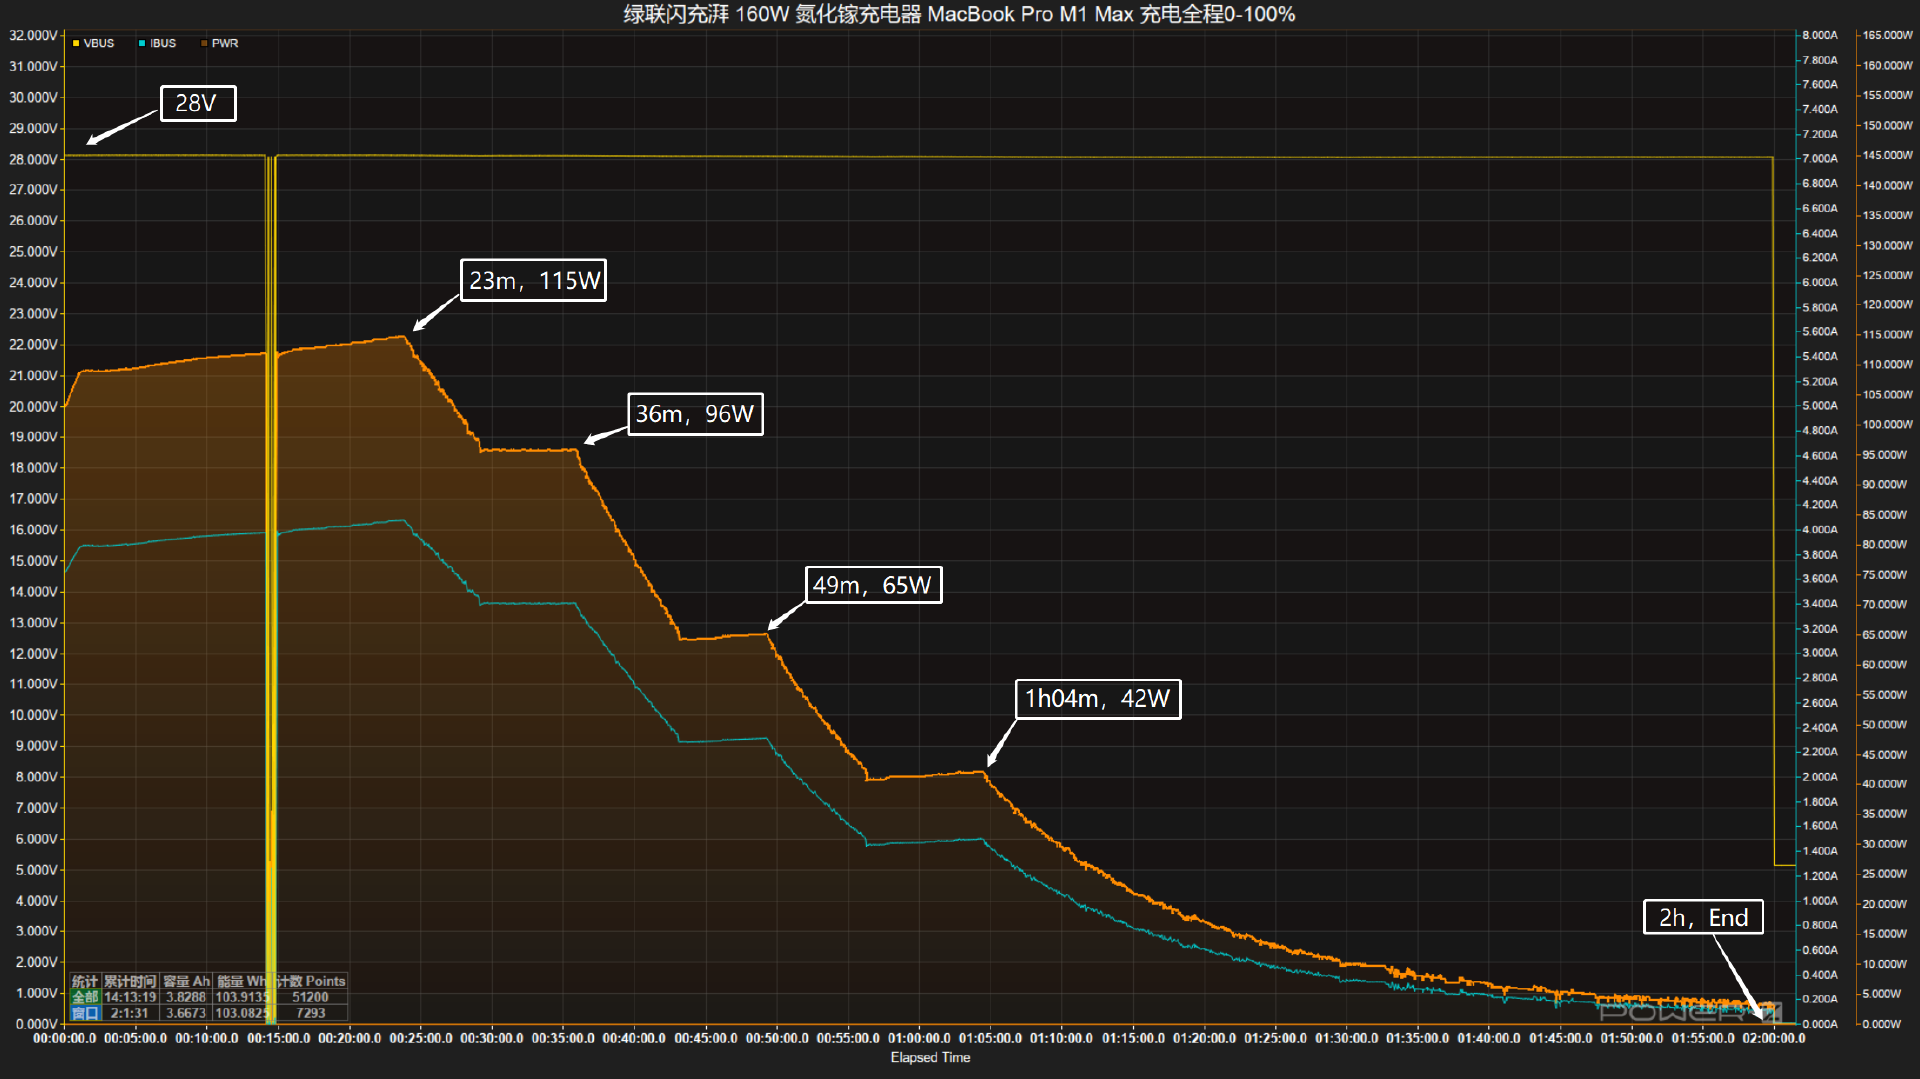Click the 115.000W tick on power axis
Viewport: 1920px width, 1079px height.
pos(1887,334)
